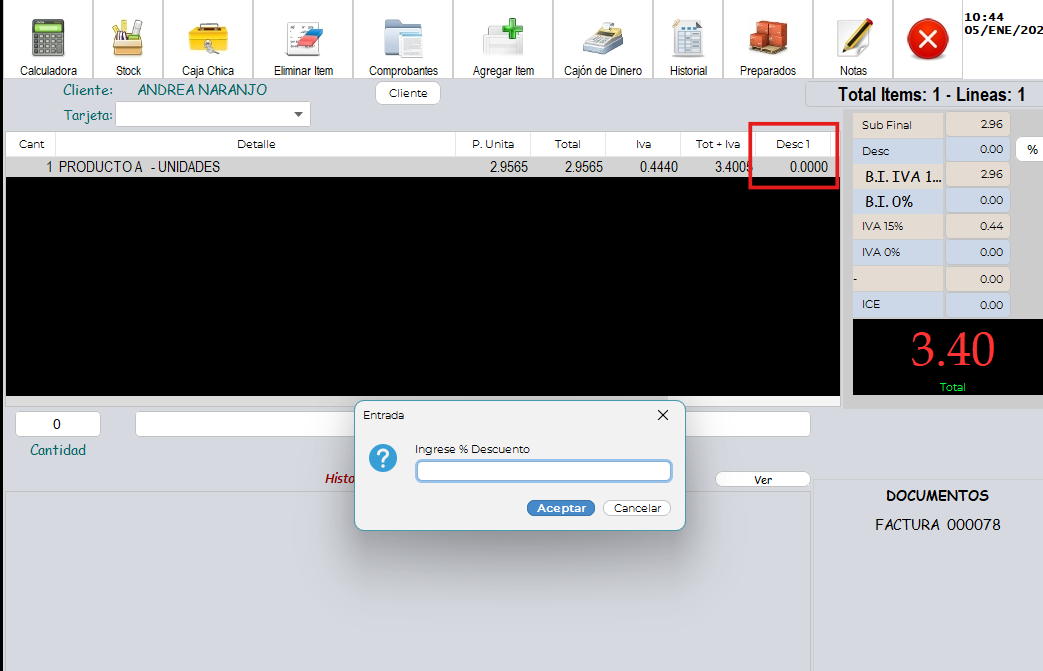Close the Entrada dialog
1043x671 pixels.
click(662, 415)
